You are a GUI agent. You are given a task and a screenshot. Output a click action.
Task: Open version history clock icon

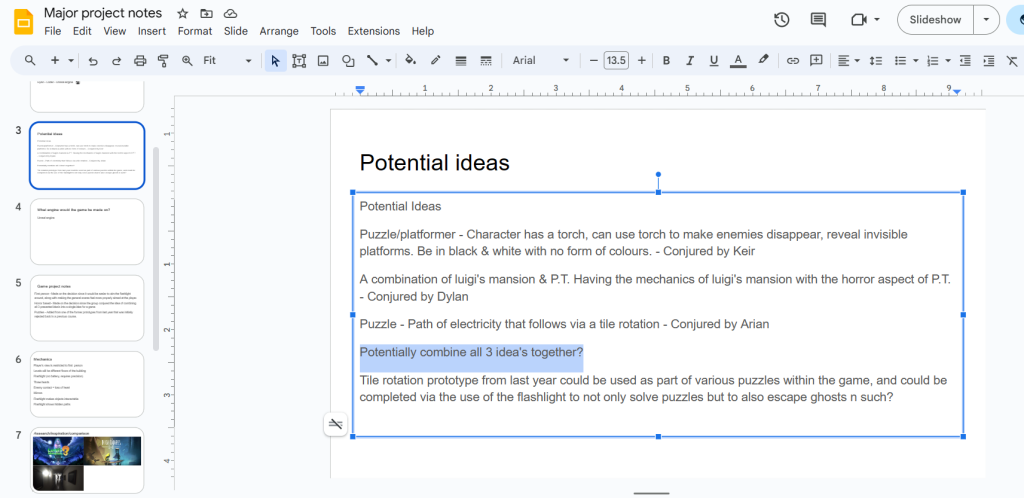(782, 20)
